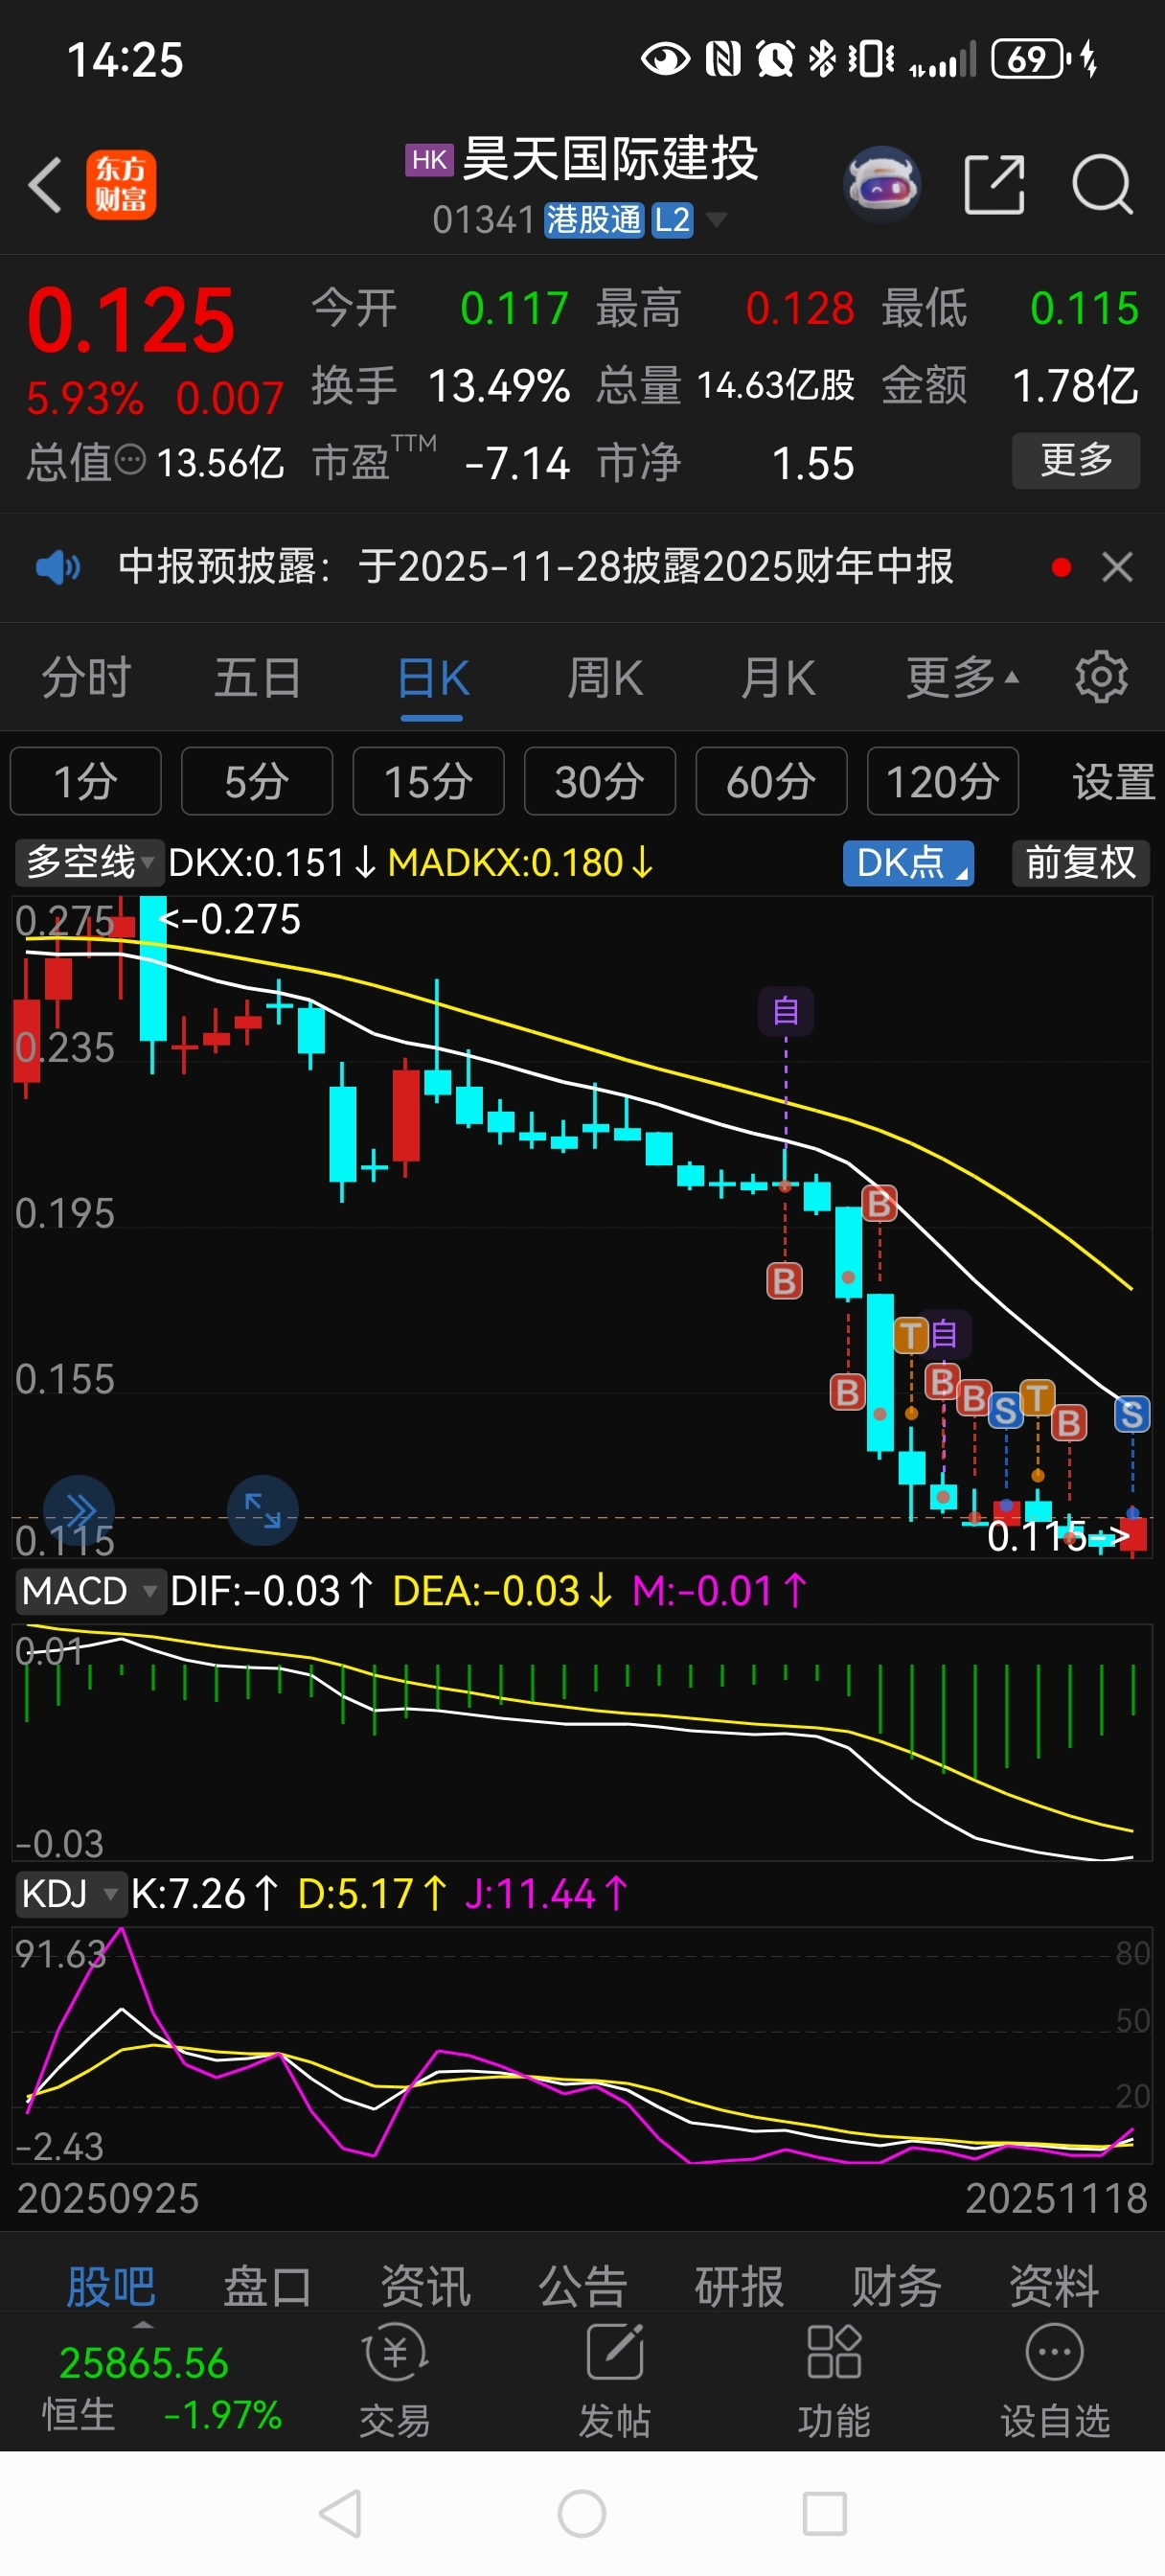
Task: Open the search magnifier icon
Action: coord(1102,185)
